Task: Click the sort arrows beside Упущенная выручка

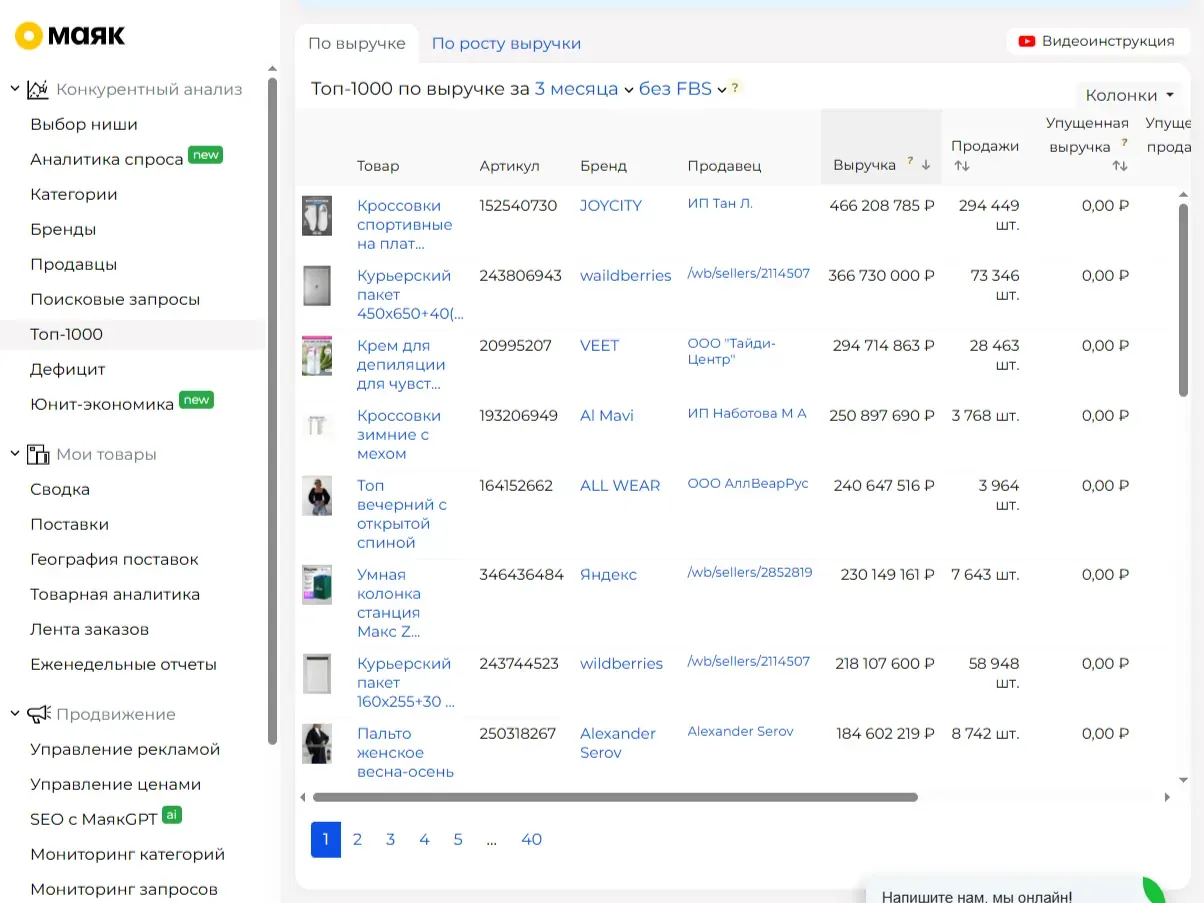Action: [1120, 166]
